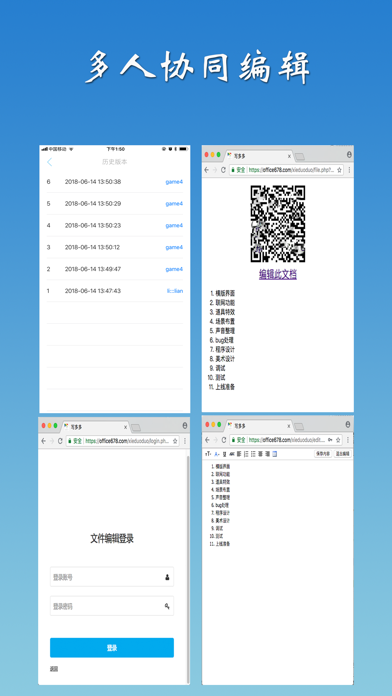The height and width of the screenshot is (696, 392).
Task: Bookmark the login page with star icon
Action: click(x=175, y=441)
